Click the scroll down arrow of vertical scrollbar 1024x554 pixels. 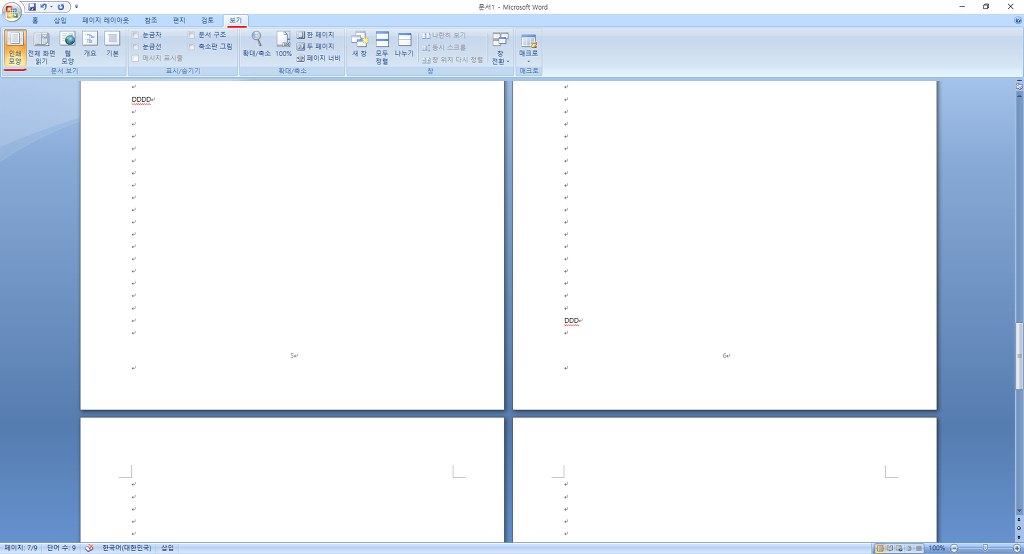[x=1019, y=510]
